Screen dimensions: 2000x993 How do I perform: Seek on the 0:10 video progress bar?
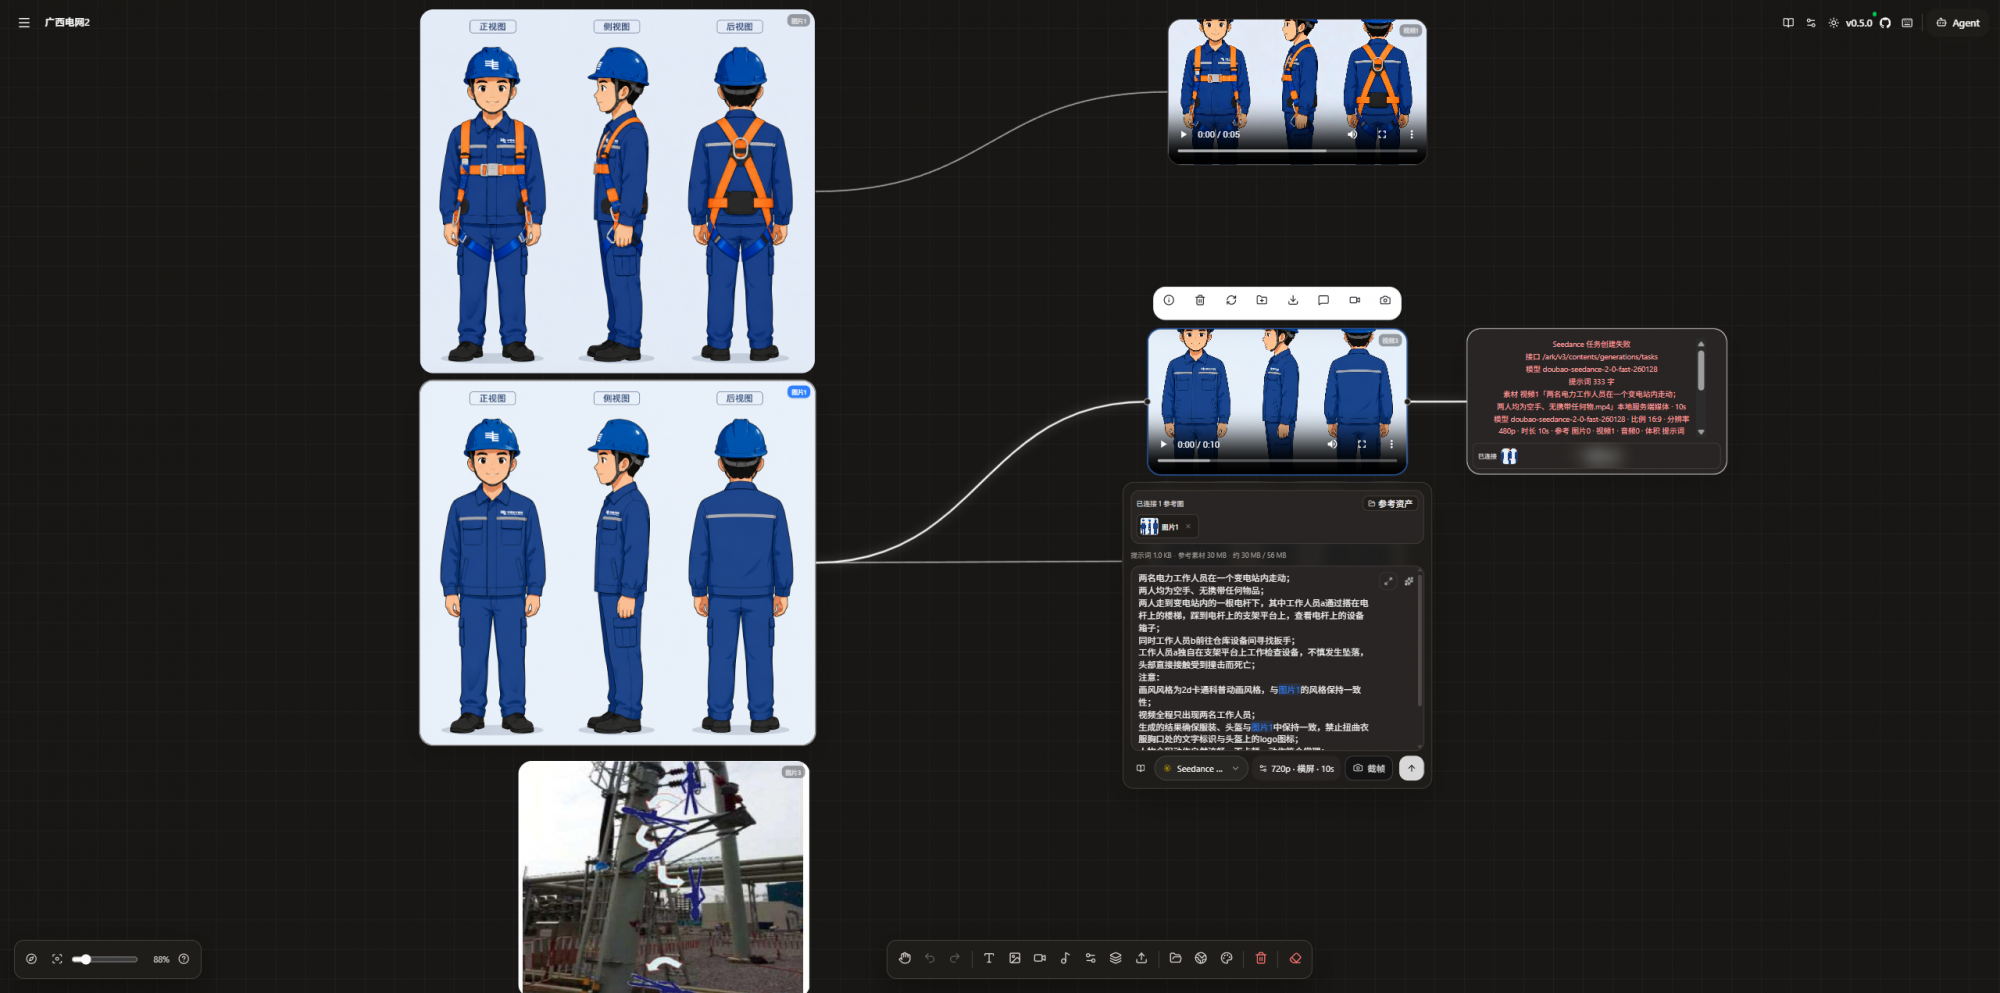click(x=1277, y=460)
